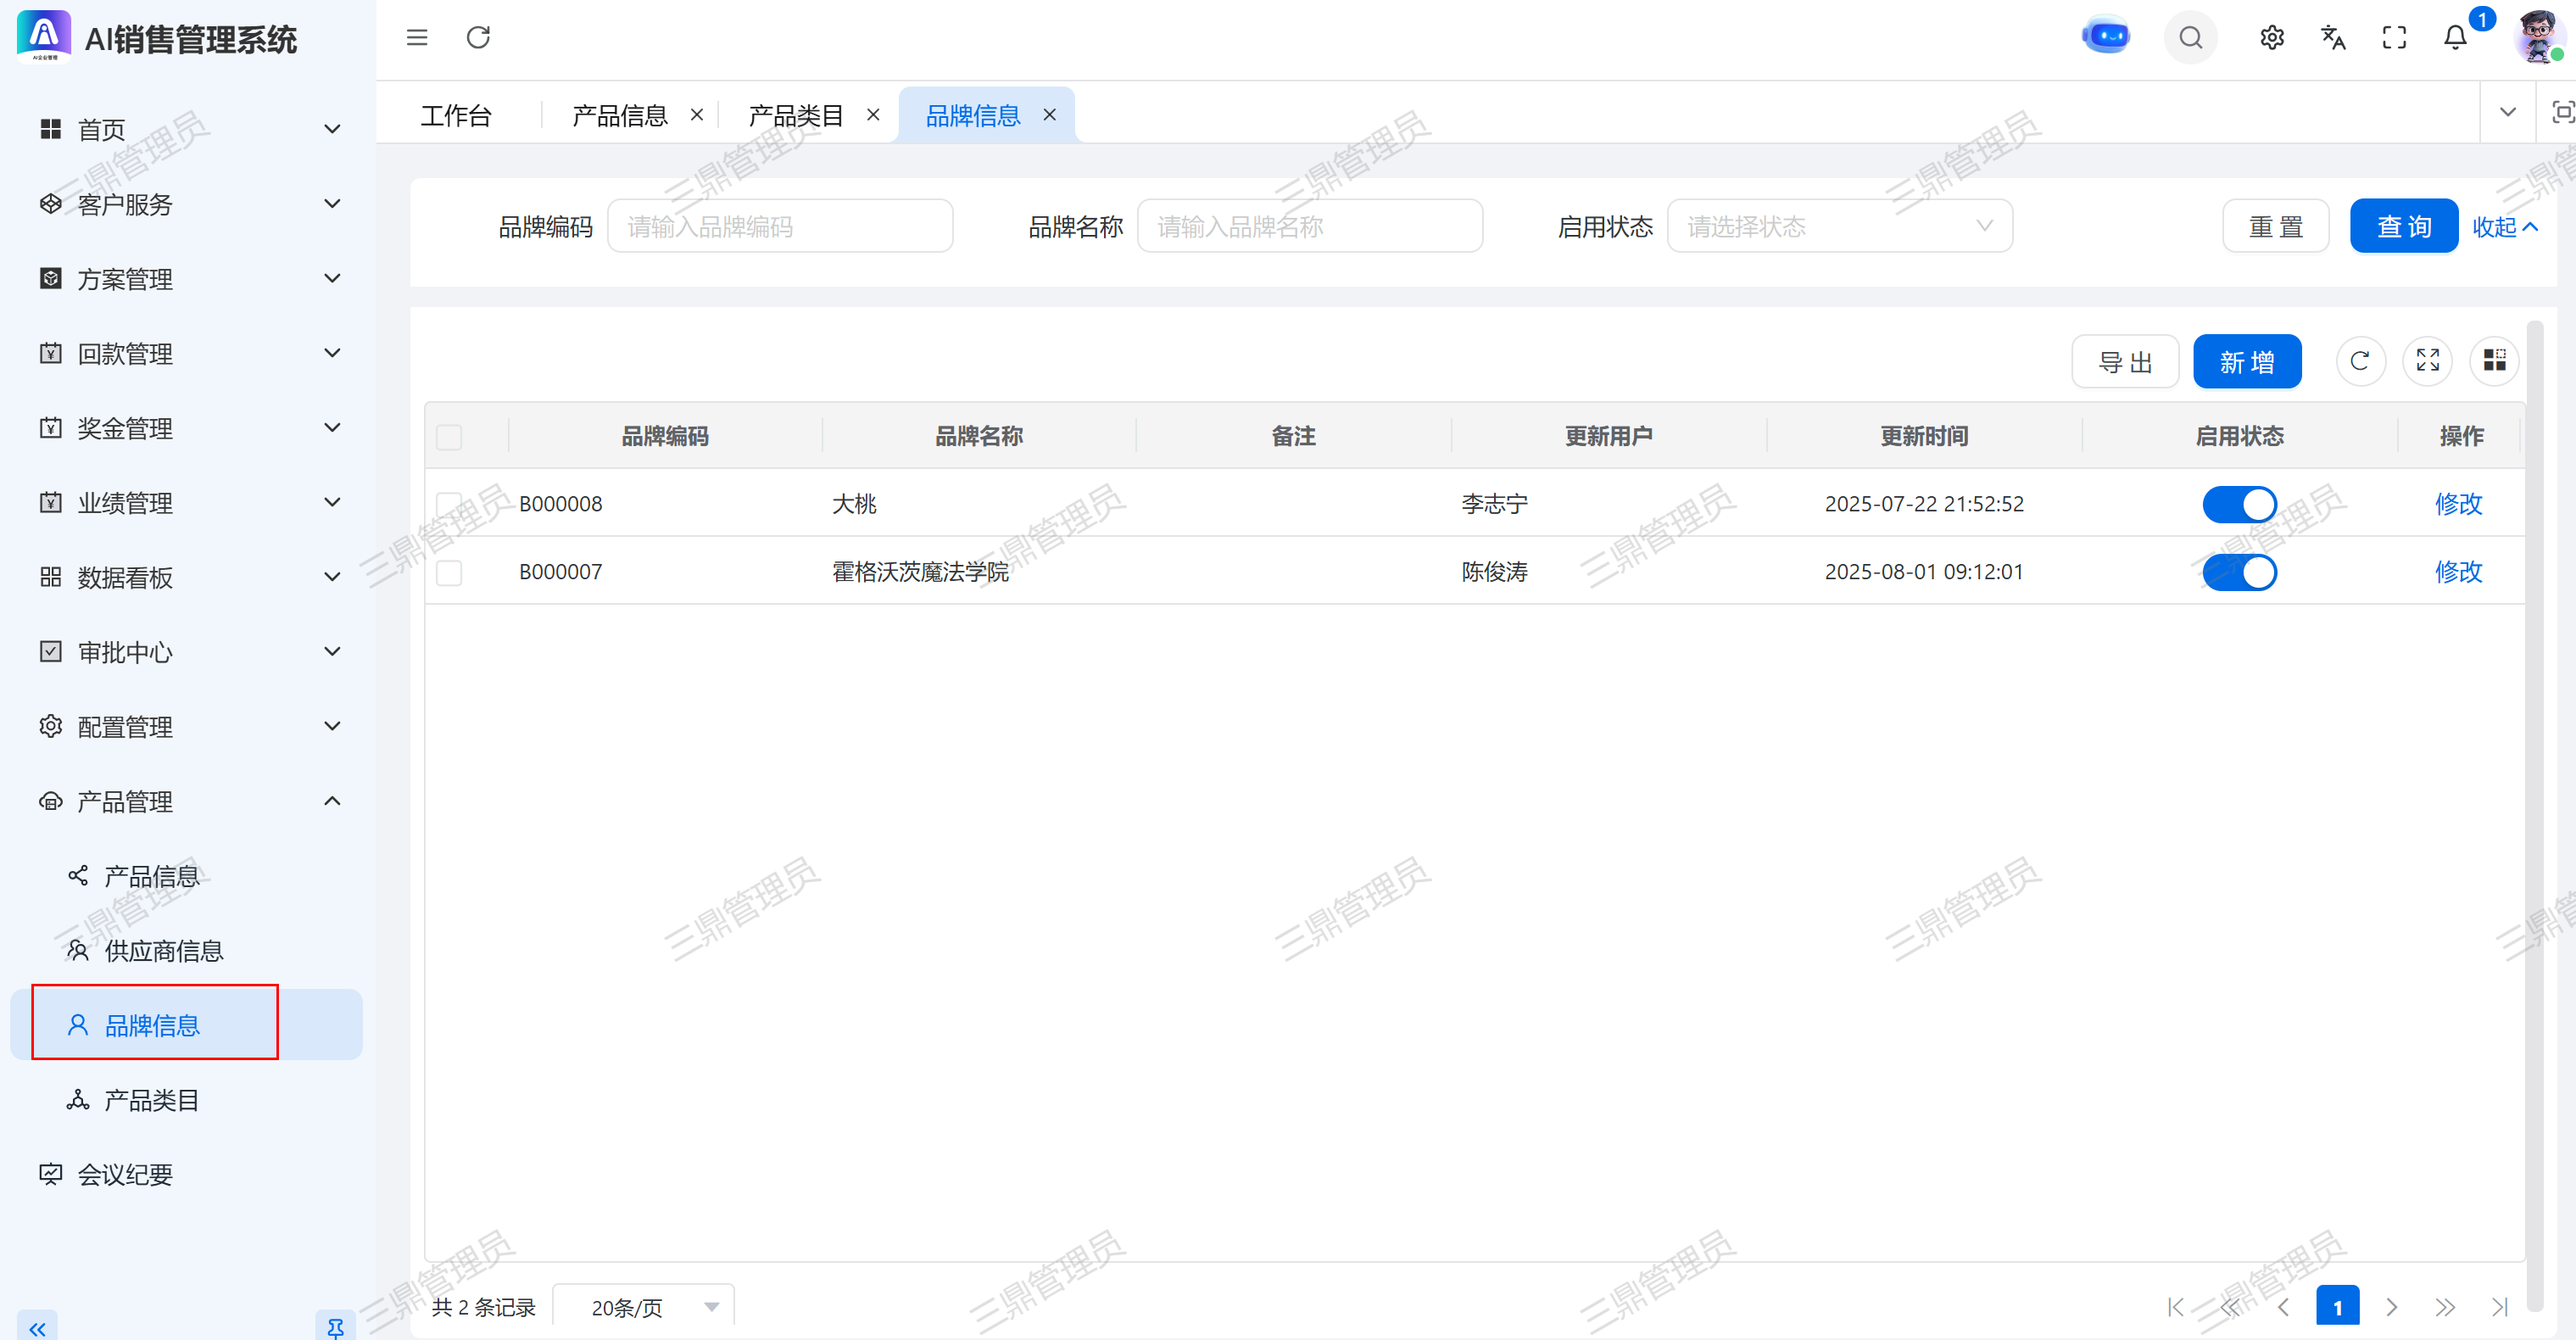
Task: Refresh the table with the circular arrow
Action: click(2360, 361)
